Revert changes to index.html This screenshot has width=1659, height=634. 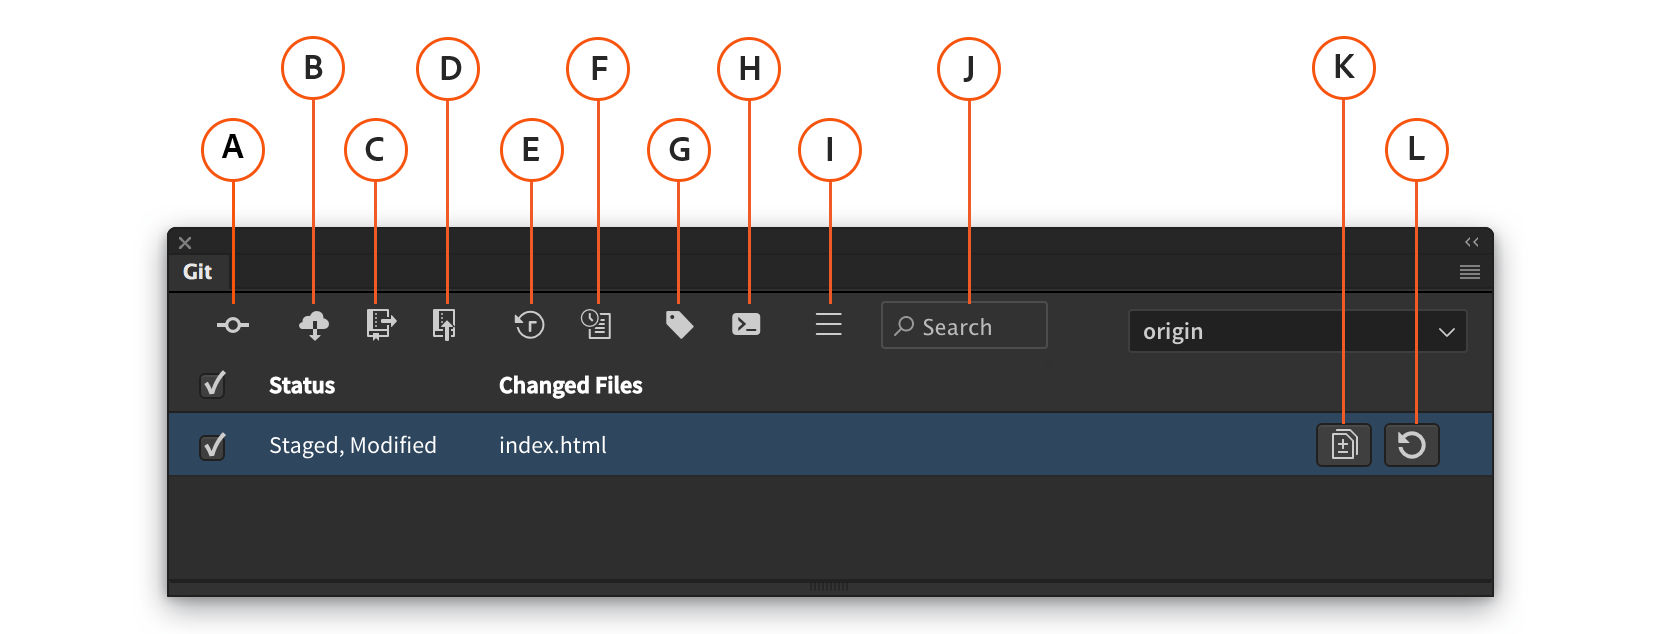(1412, 445)
